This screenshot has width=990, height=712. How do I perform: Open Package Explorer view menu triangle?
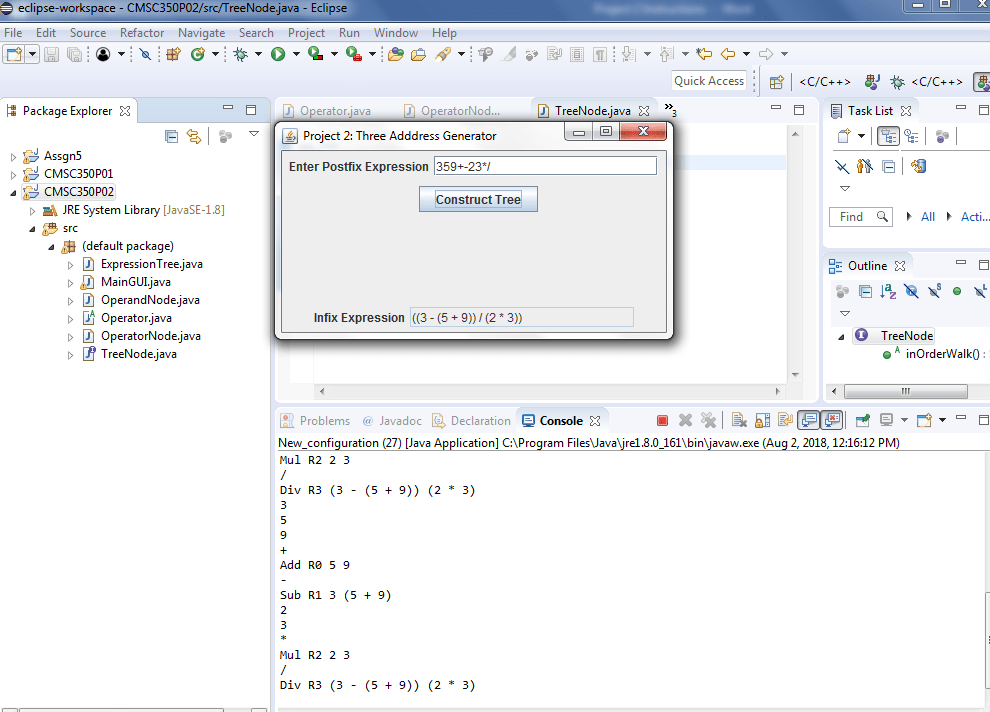tap(254, 134)
